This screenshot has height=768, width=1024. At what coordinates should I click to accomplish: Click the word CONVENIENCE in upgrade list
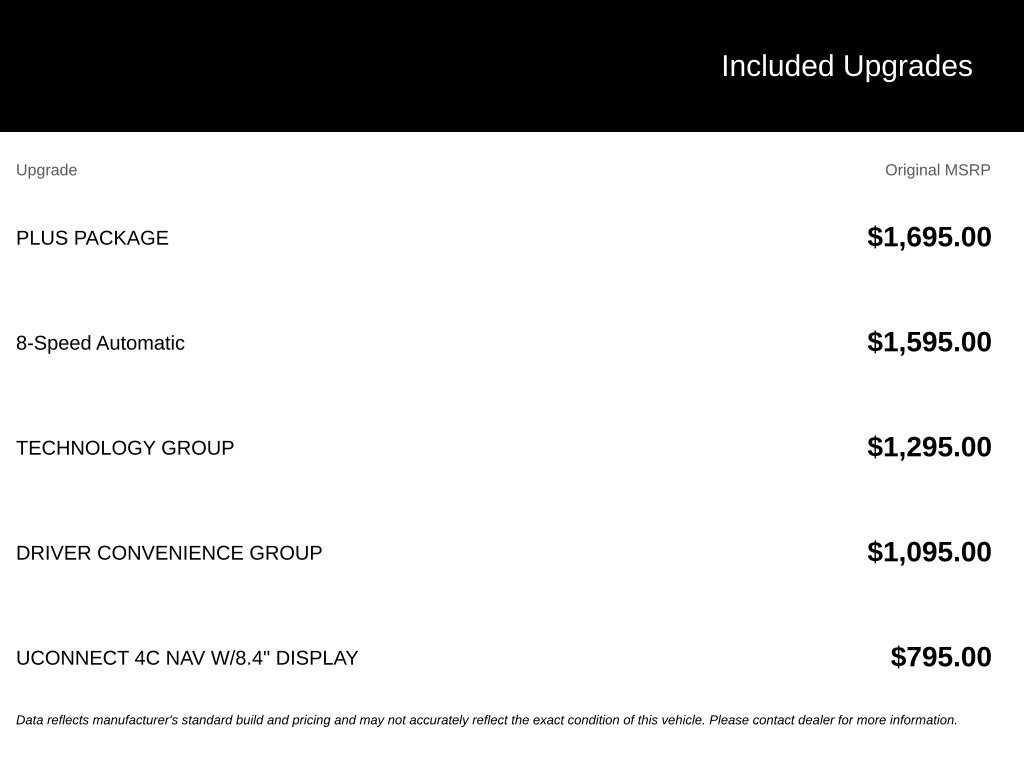171,553
